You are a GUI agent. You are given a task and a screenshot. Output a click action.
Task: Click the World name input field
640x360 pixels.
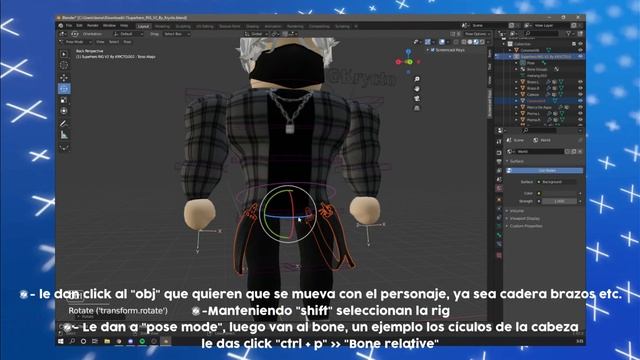click(x=540, y=151)
